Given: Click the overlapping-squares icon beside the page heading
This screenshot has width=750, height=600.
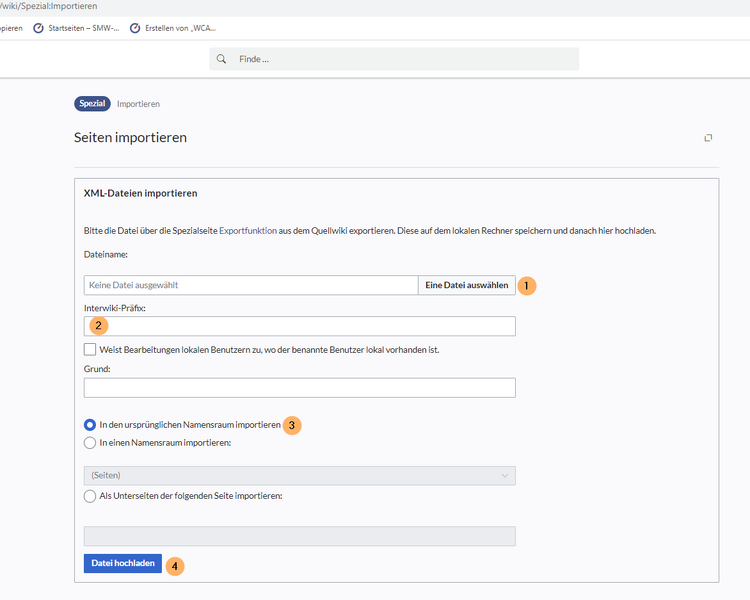Looking at the screenshot, I should pyautogui.click(x=708, y=138).
